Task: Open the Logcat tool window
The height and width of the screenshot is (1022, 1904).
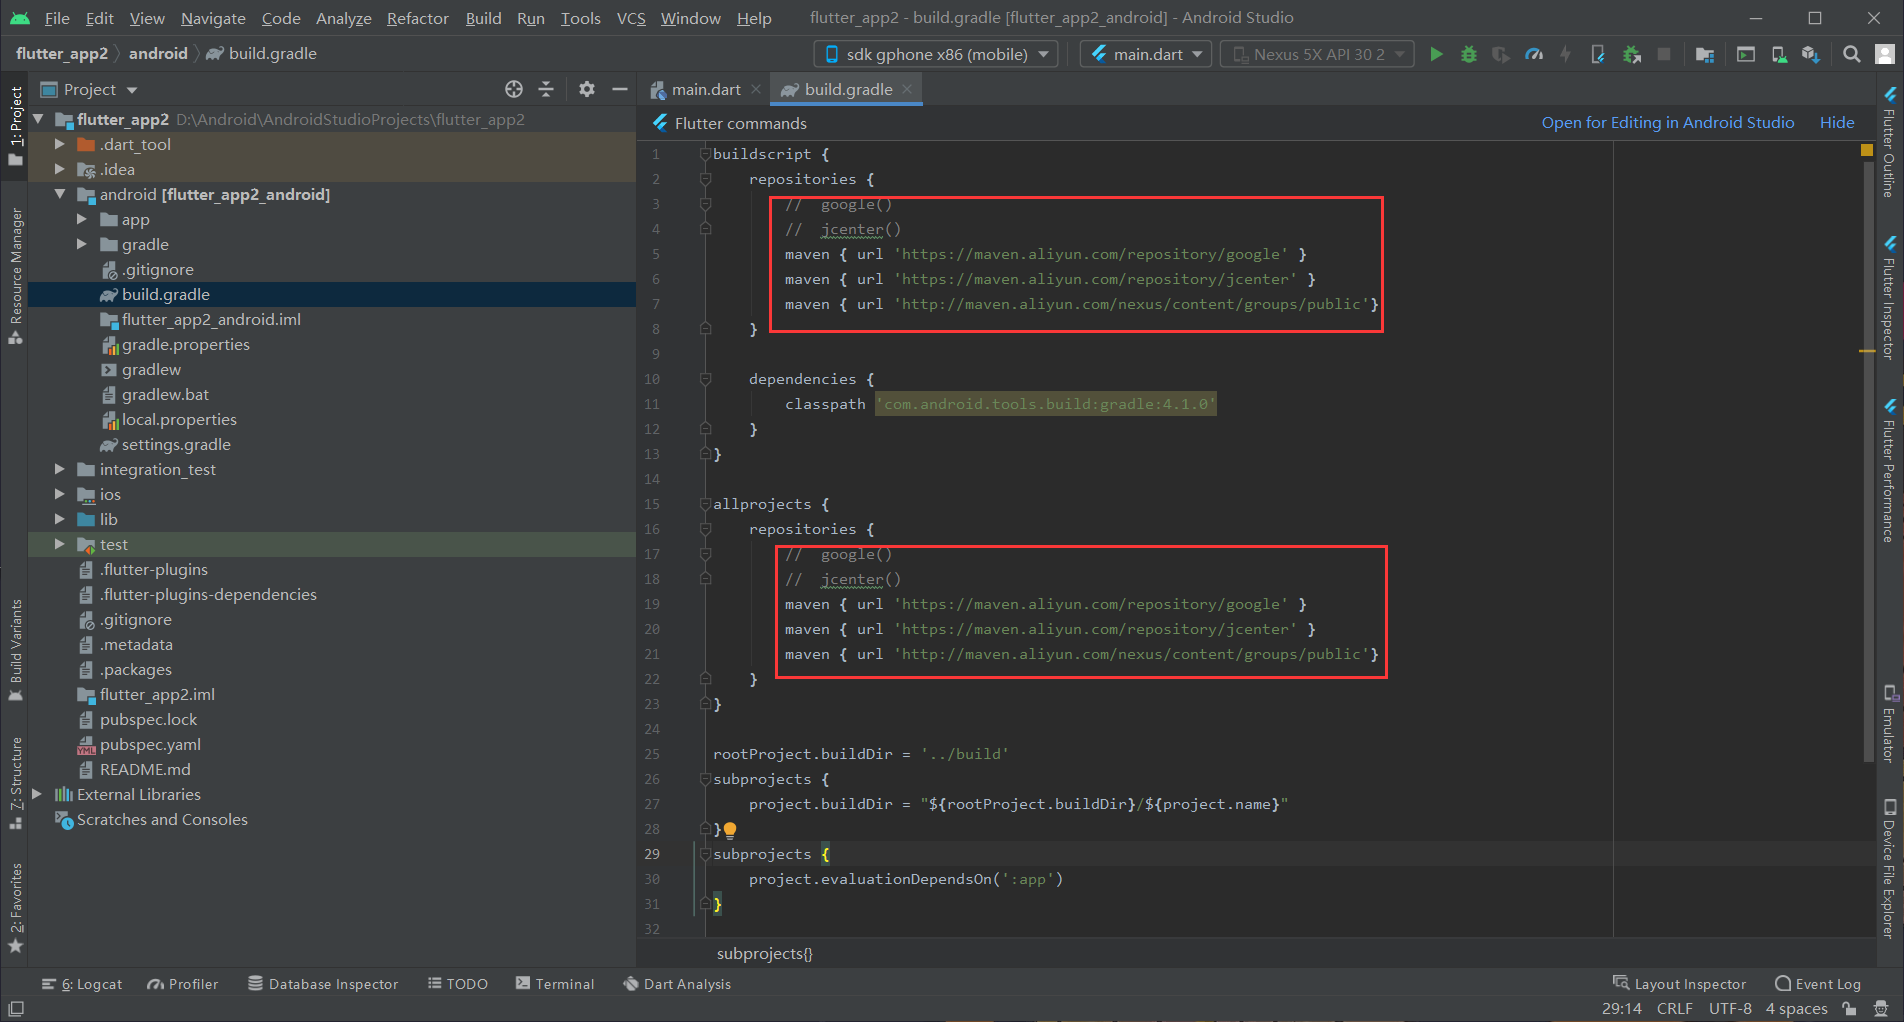Action: point(82,984)
